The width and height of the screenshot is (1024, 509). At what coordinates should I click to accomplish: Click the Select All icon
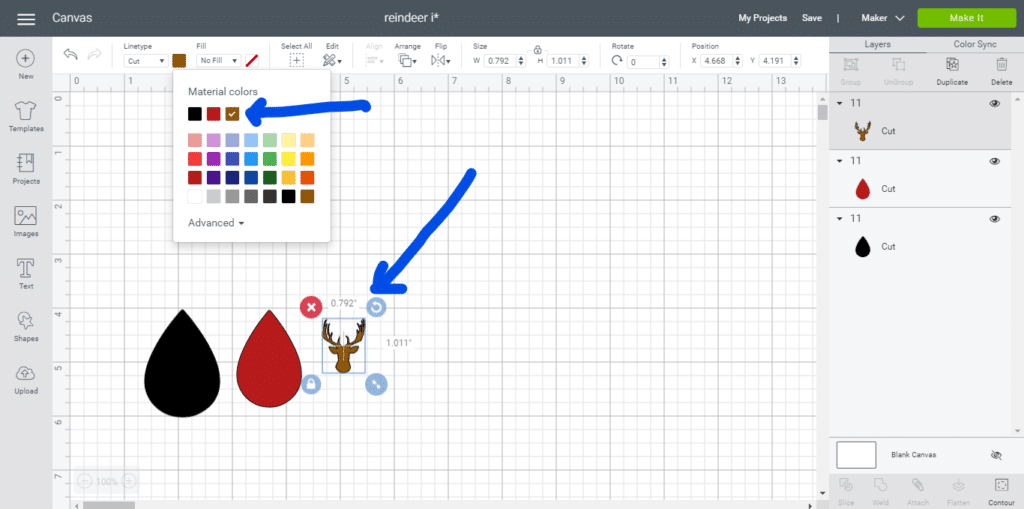point(296,60)
